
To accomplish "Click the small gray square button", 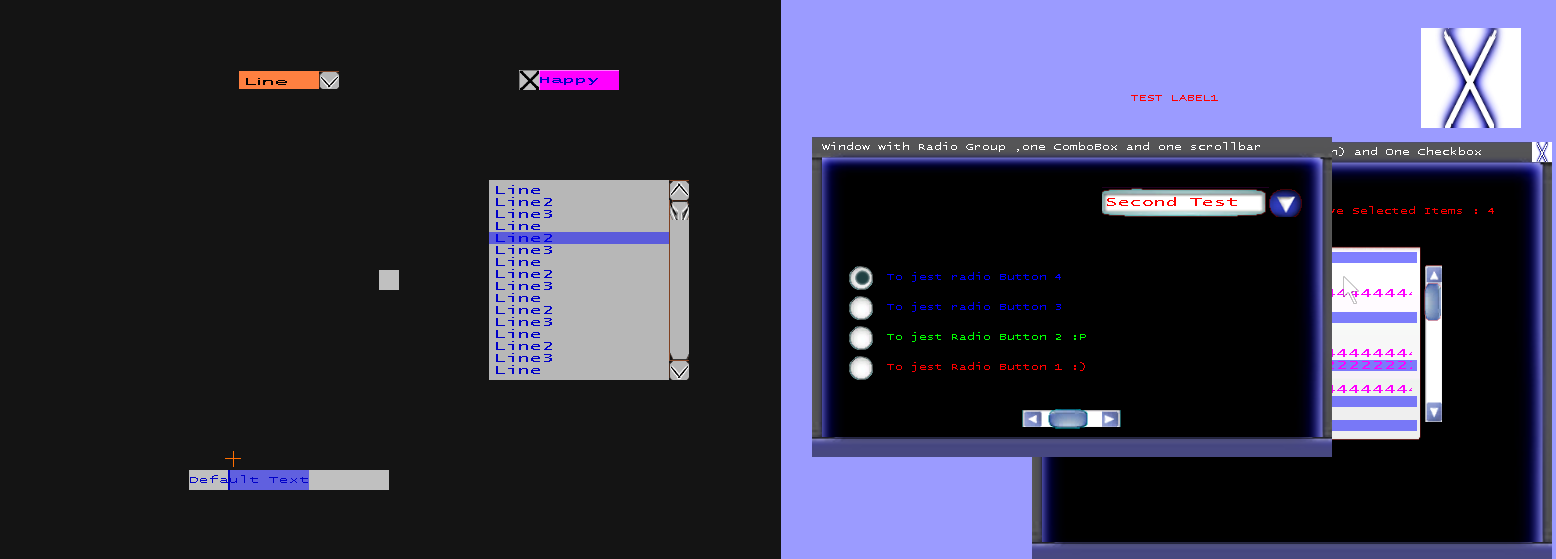I will (x=389, y=280).
